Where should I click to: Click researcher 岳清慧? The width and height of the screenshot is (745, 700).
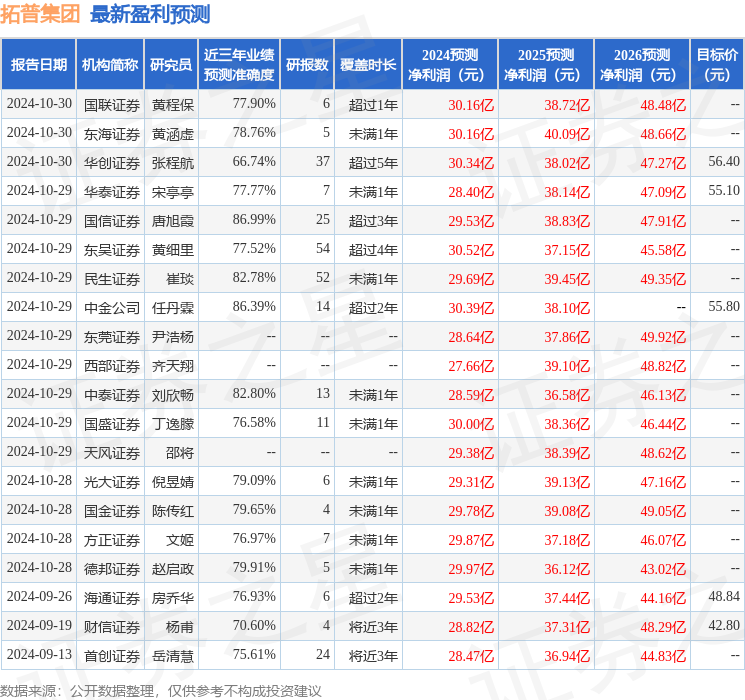[x=173, y=656]
